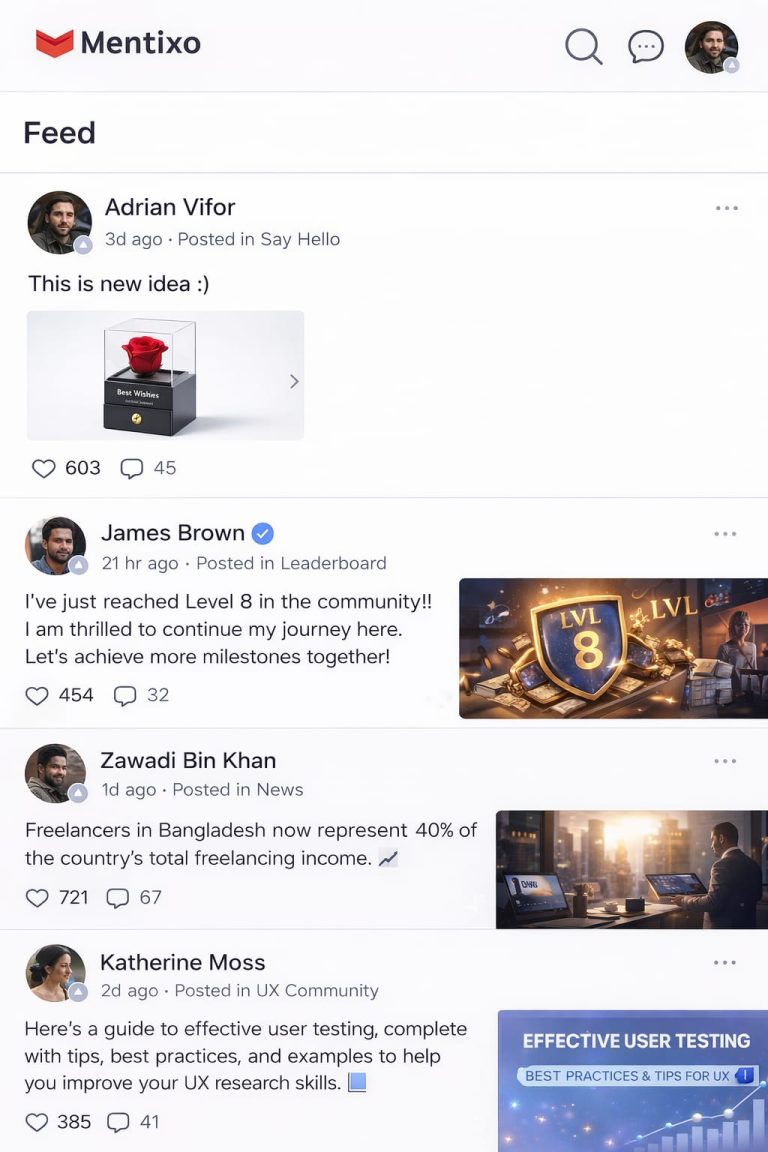The width and height of the screenshot is (768, 1152).
Task: Like James Brown's Level 8 post
Action: point(37,695)
